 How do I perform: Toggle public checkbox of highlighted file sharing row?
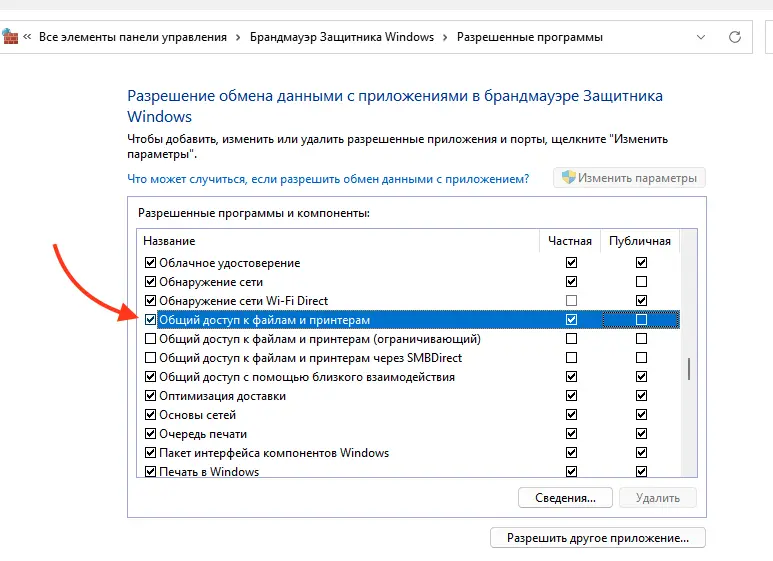click(641, 320)
